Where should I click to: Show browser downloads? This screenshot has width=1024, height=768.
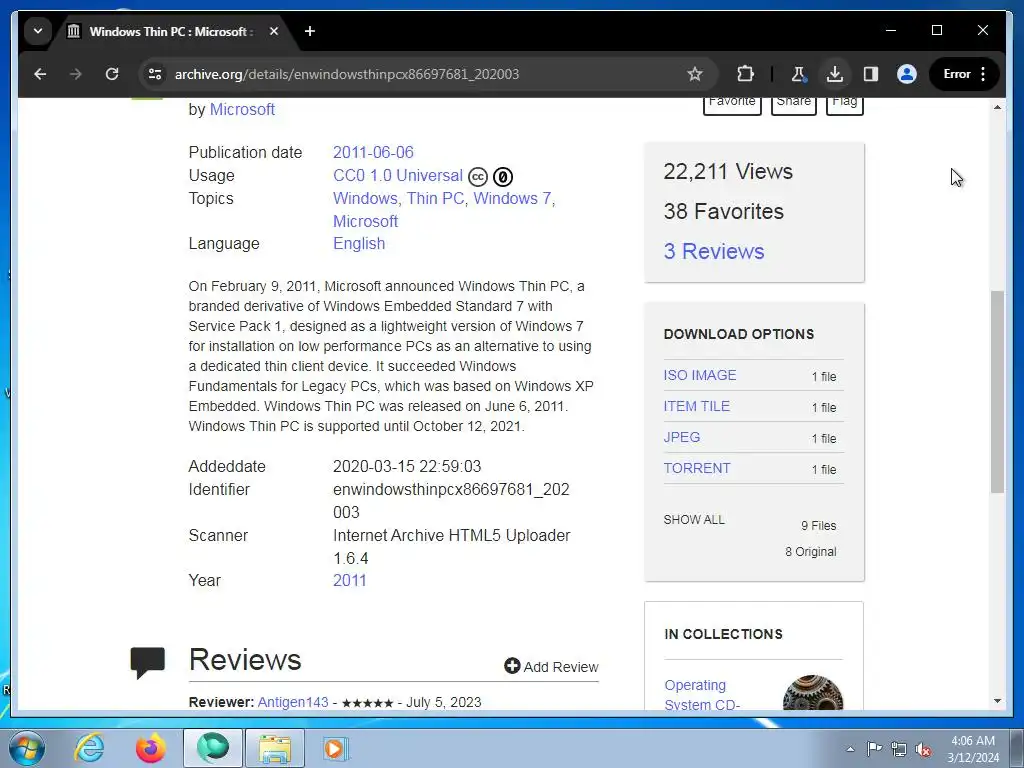point(835,74)
